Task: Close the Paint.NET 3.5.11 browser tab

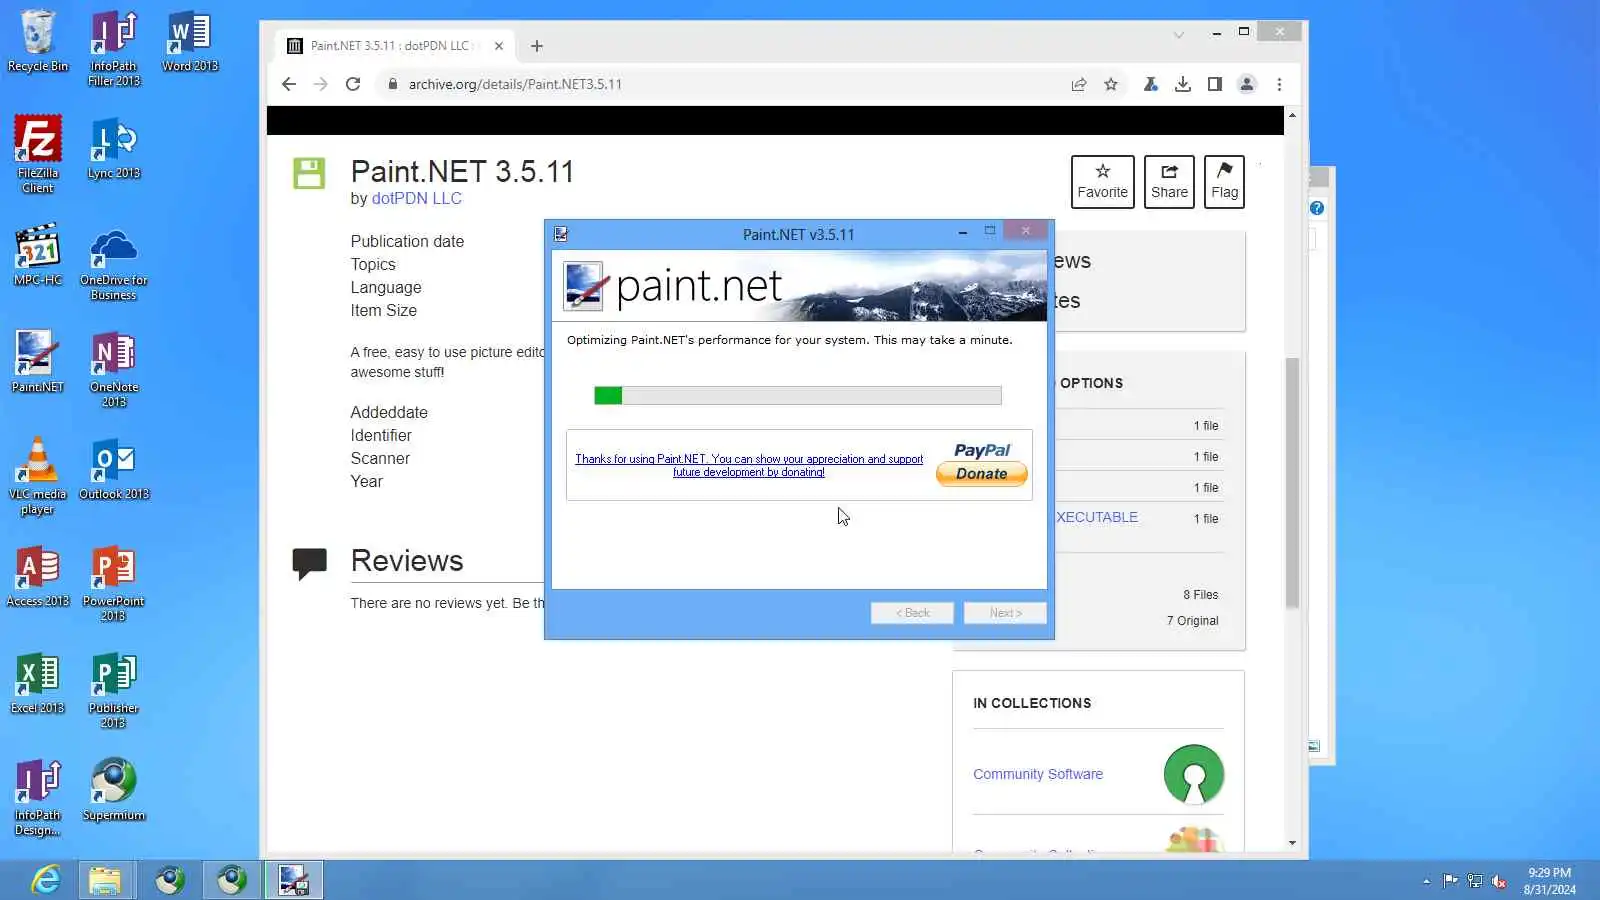Action: (499, 46)
